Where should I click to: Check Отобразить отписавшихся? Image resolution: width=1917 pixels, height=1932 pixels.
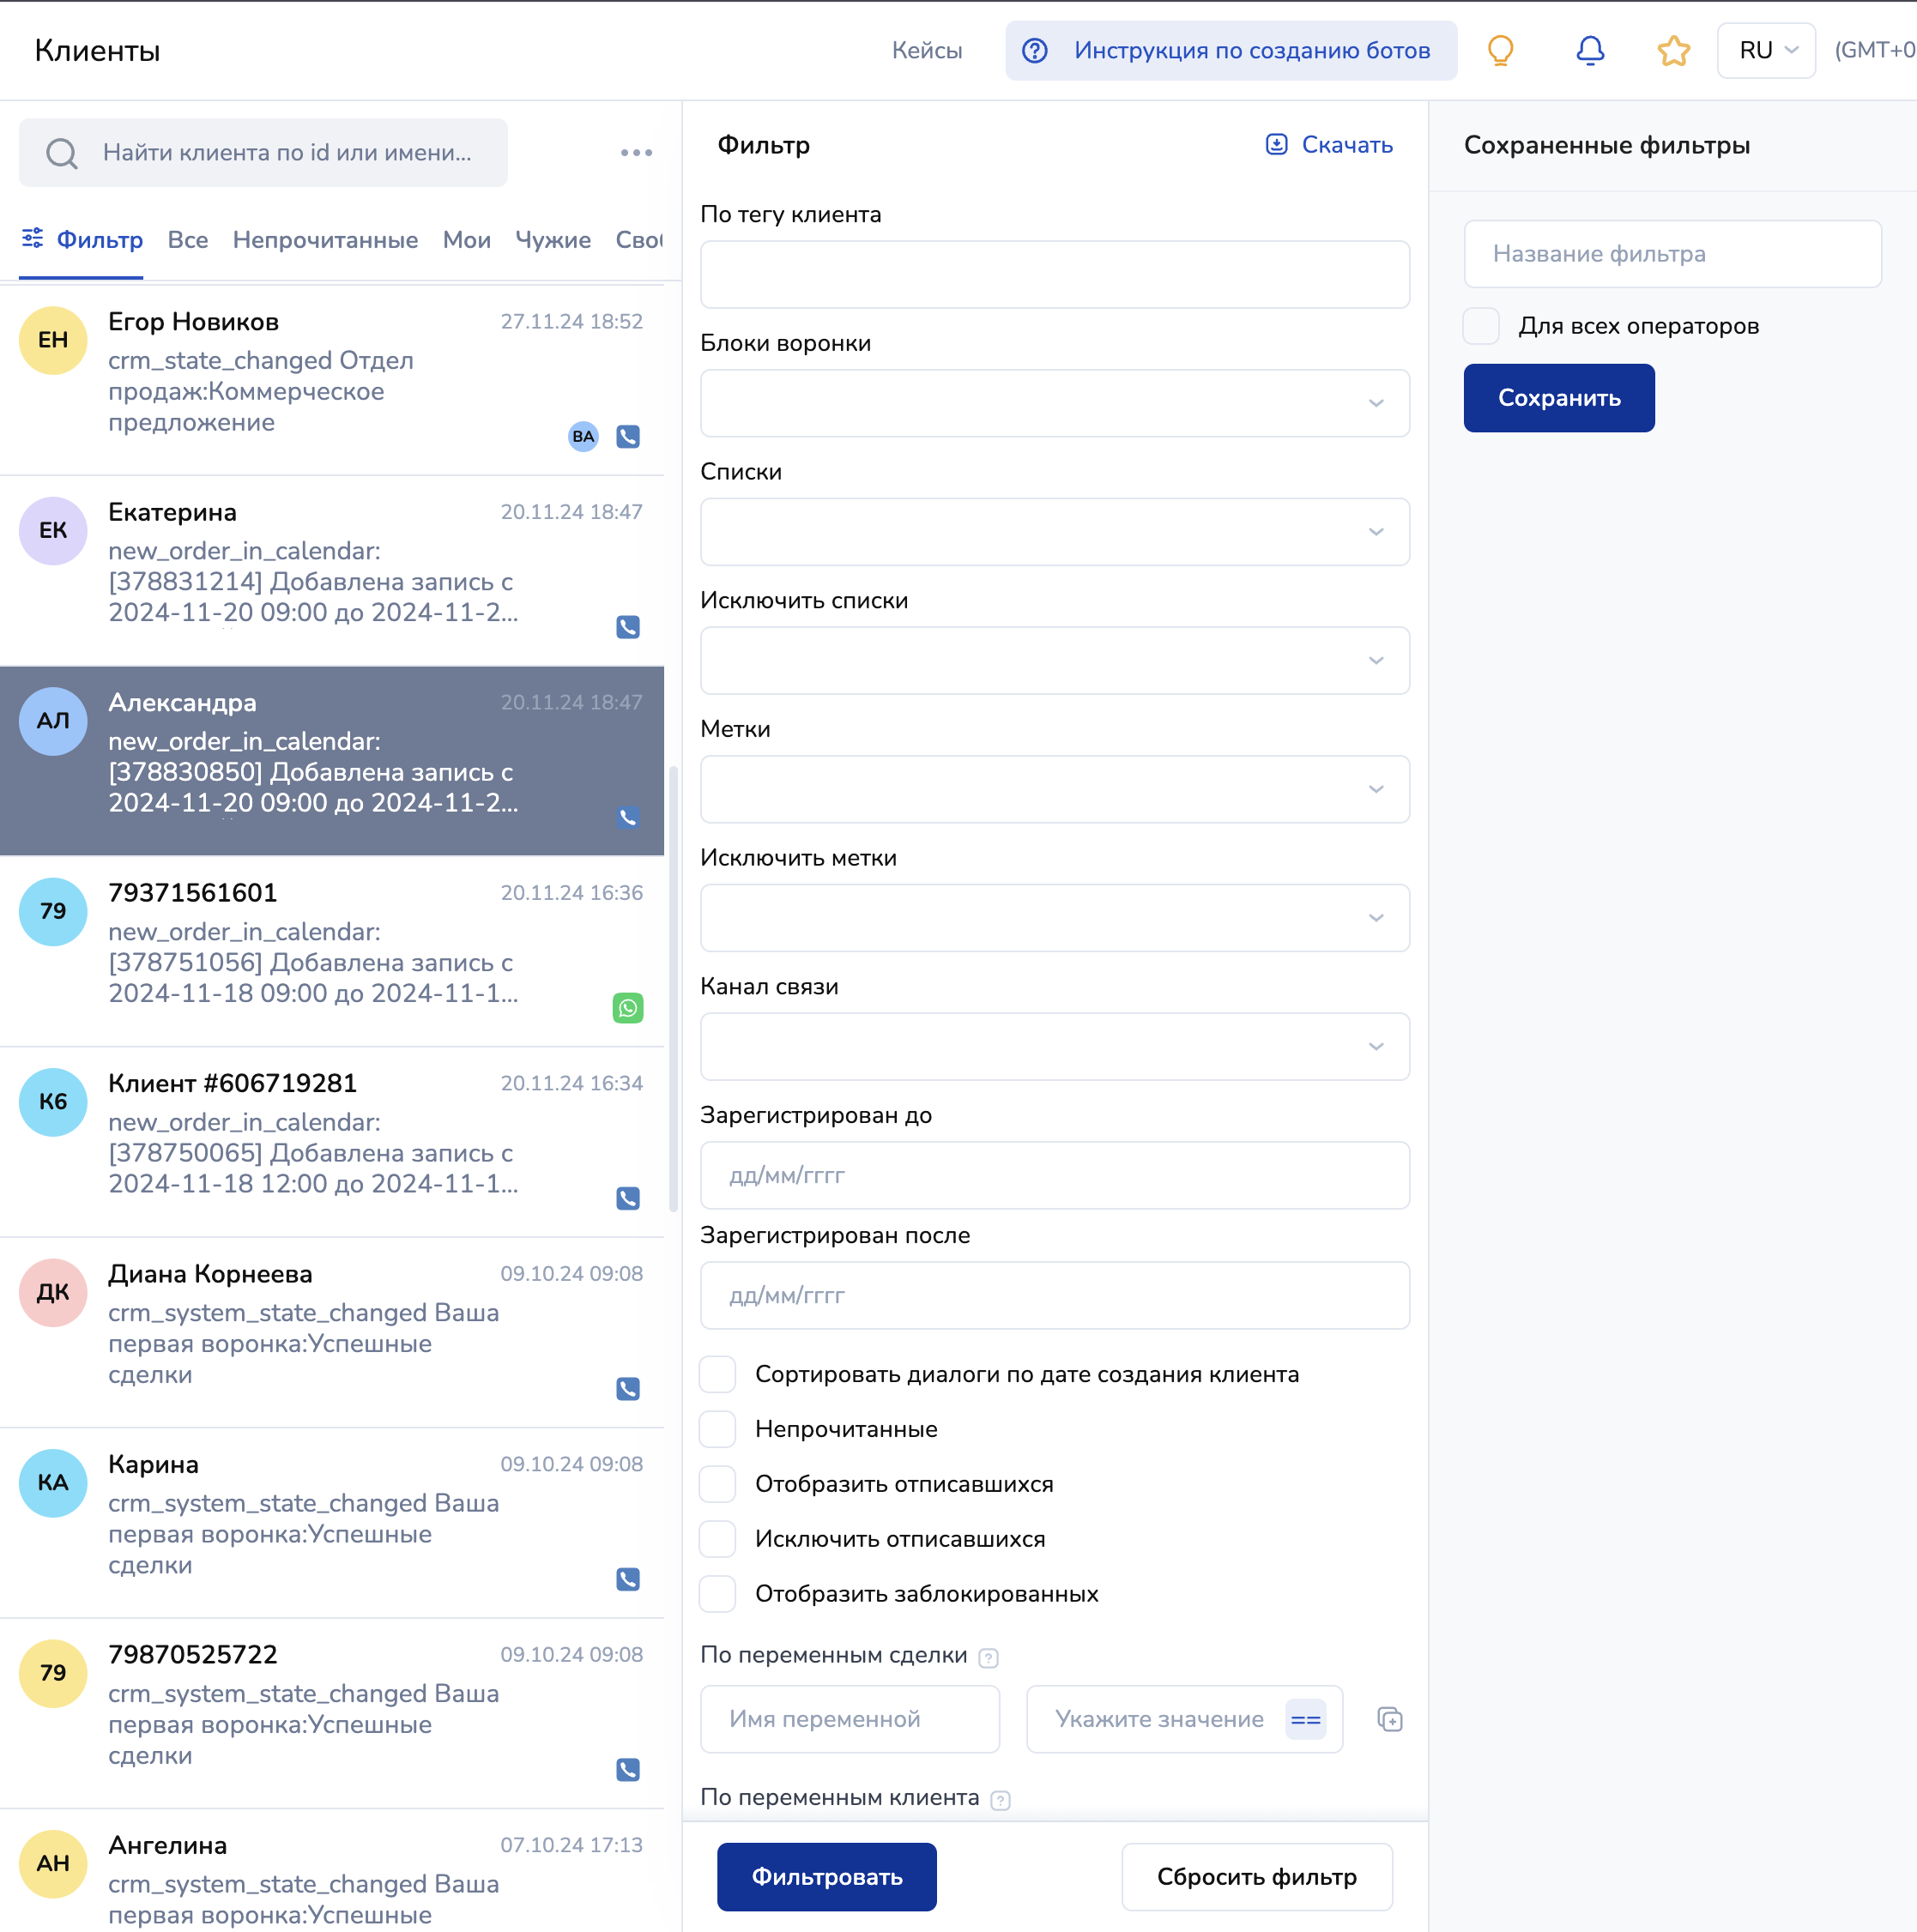(717, 1484)
